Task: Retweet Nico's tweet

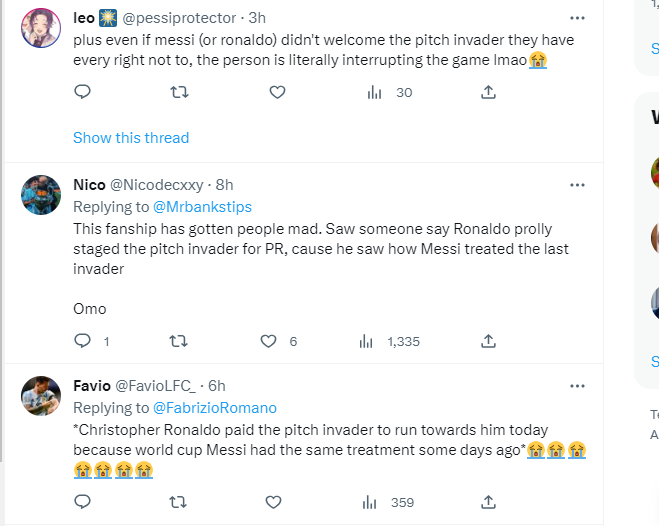Action: click(179, 341)
